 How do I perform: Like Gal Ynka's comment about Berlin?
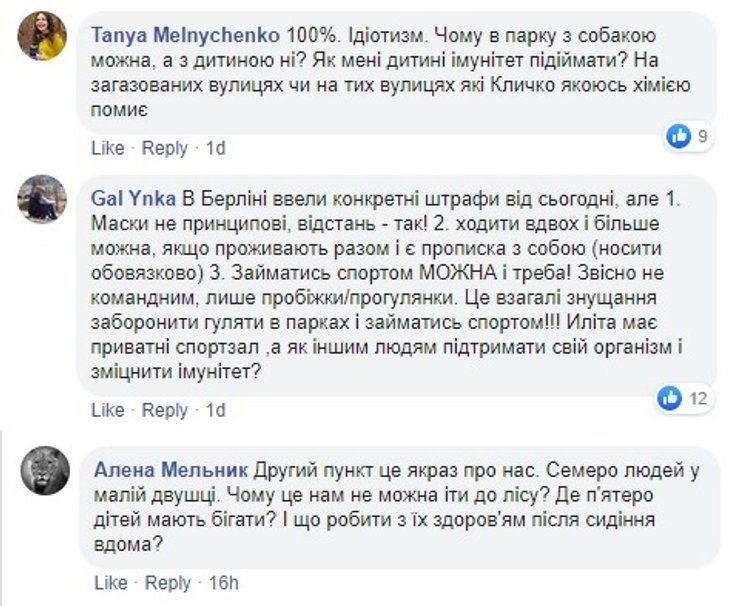107,411
